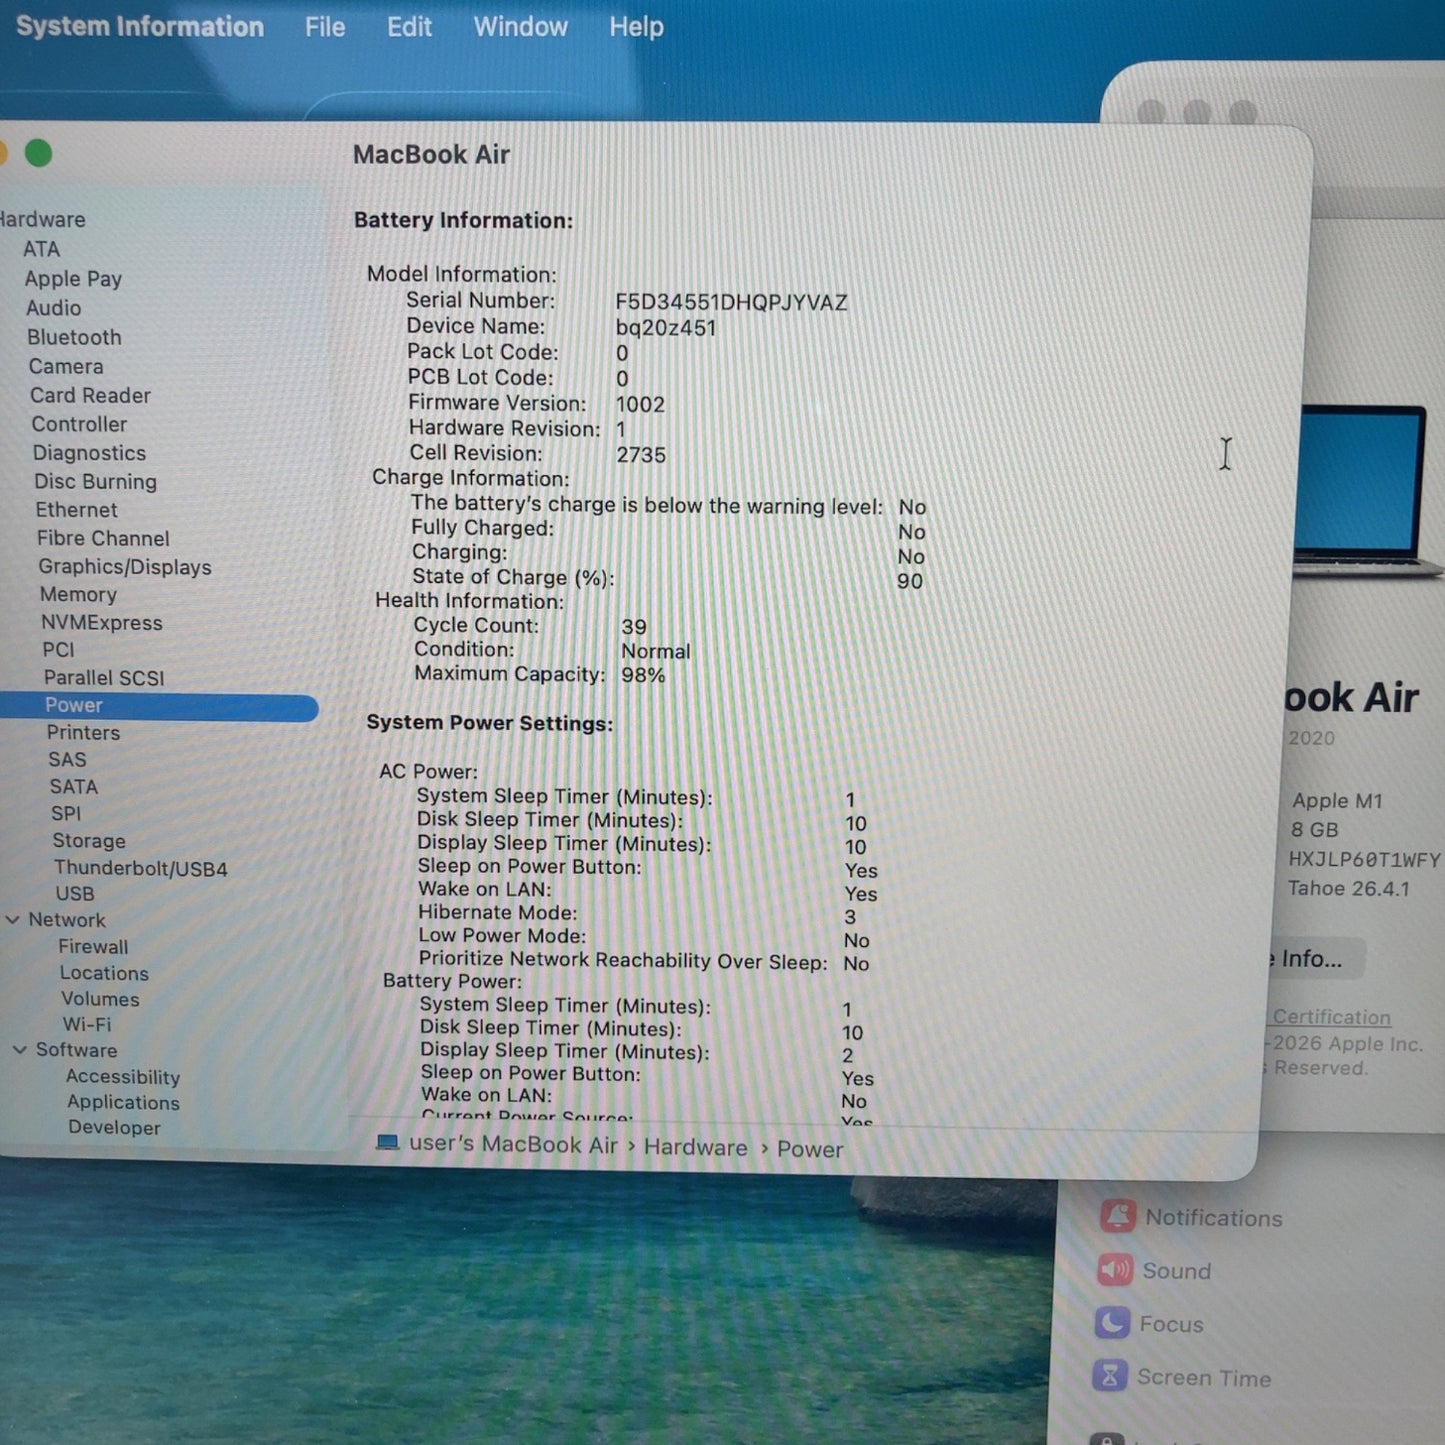
Task: Select Controller in the sidebar
Action: click(79, 424)
